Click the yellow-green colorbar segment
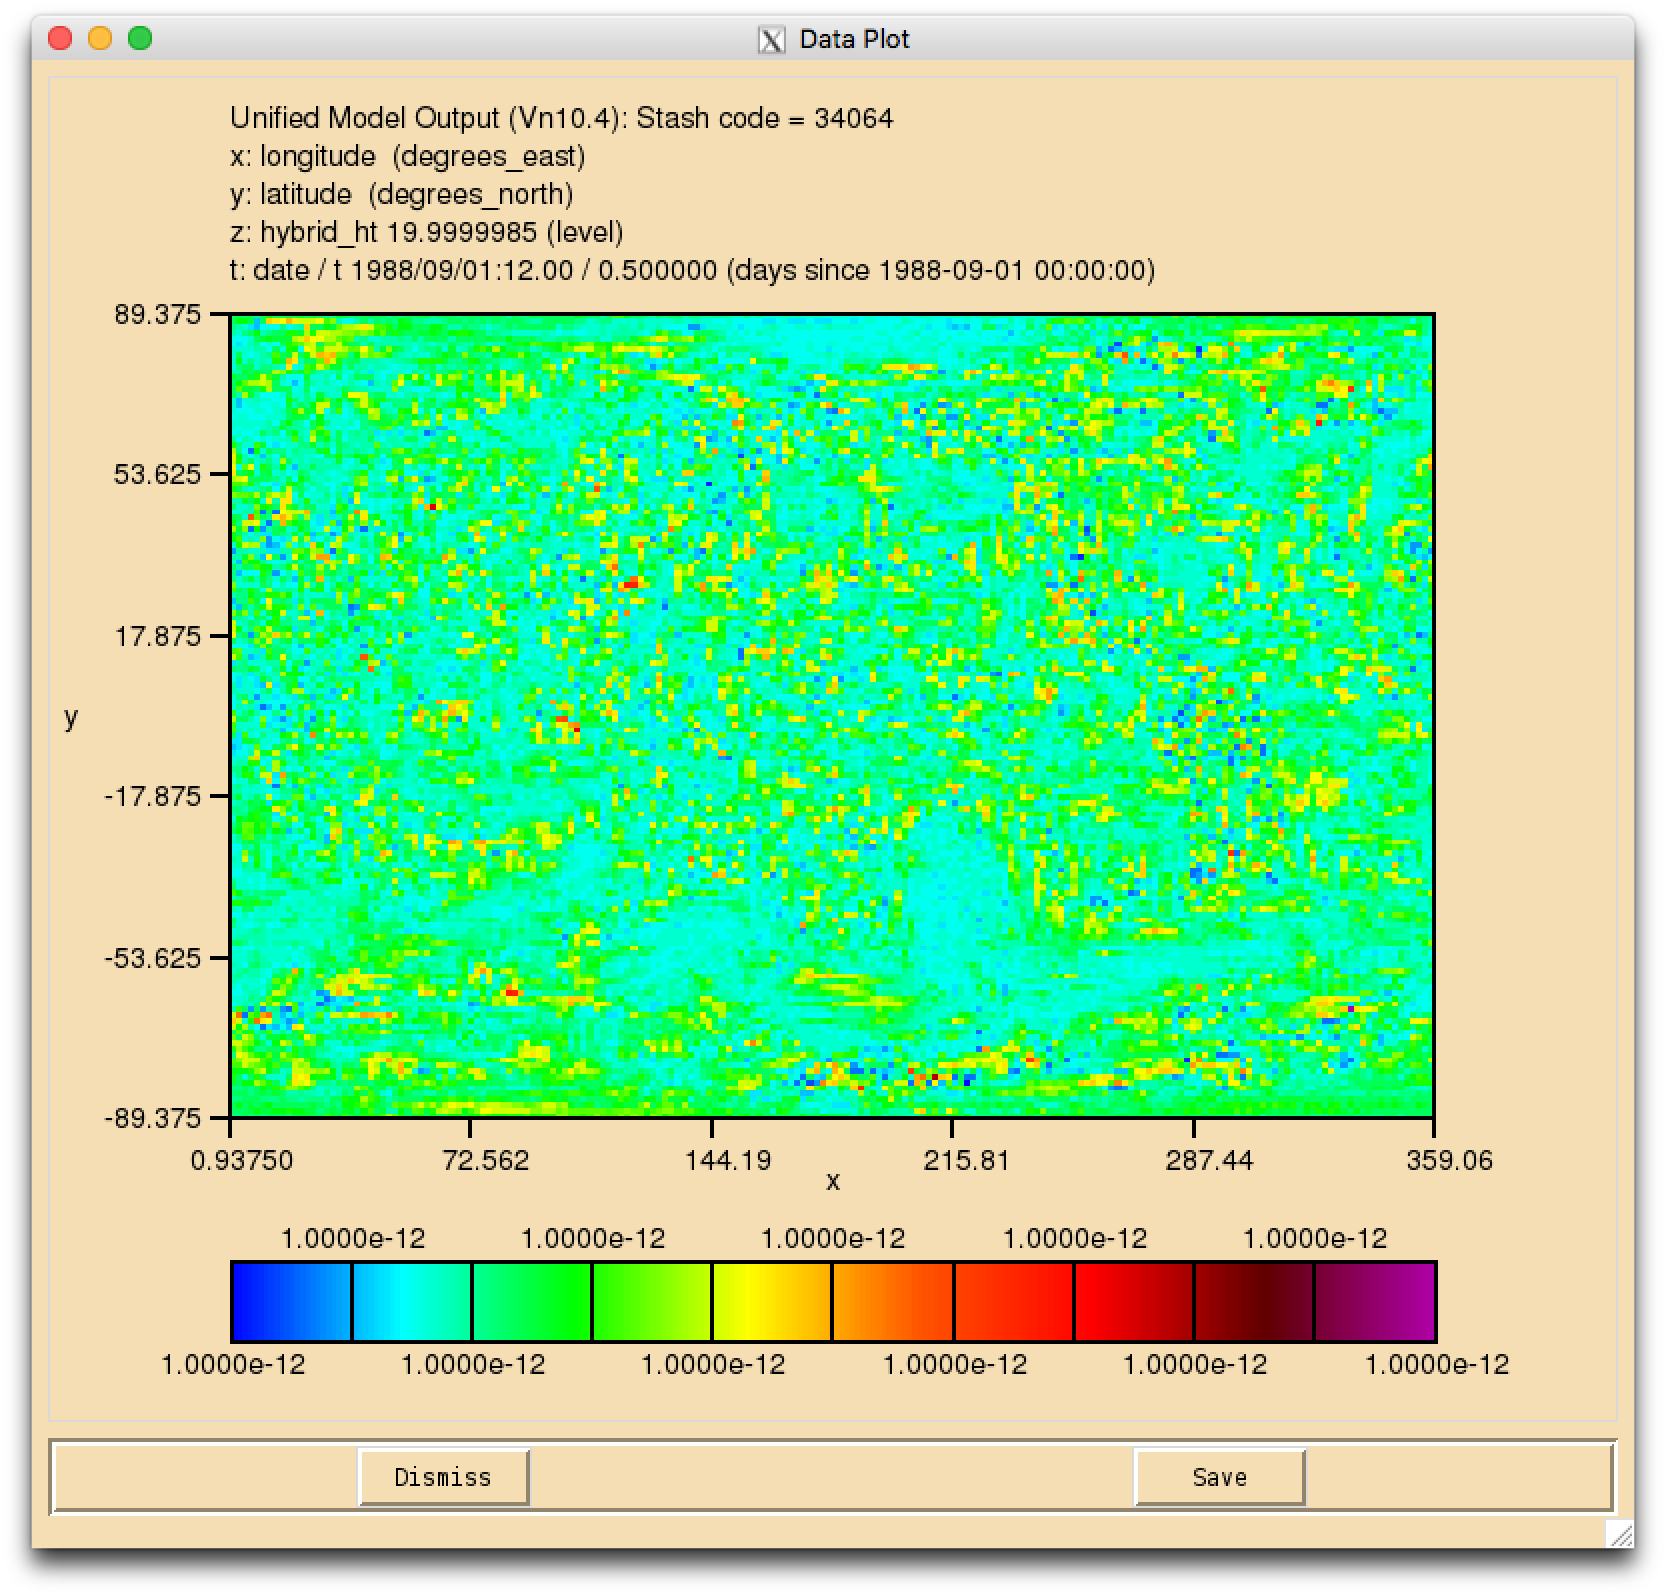The width and height of the screenshot is (1666, 1596). (x=652, y=1301)
